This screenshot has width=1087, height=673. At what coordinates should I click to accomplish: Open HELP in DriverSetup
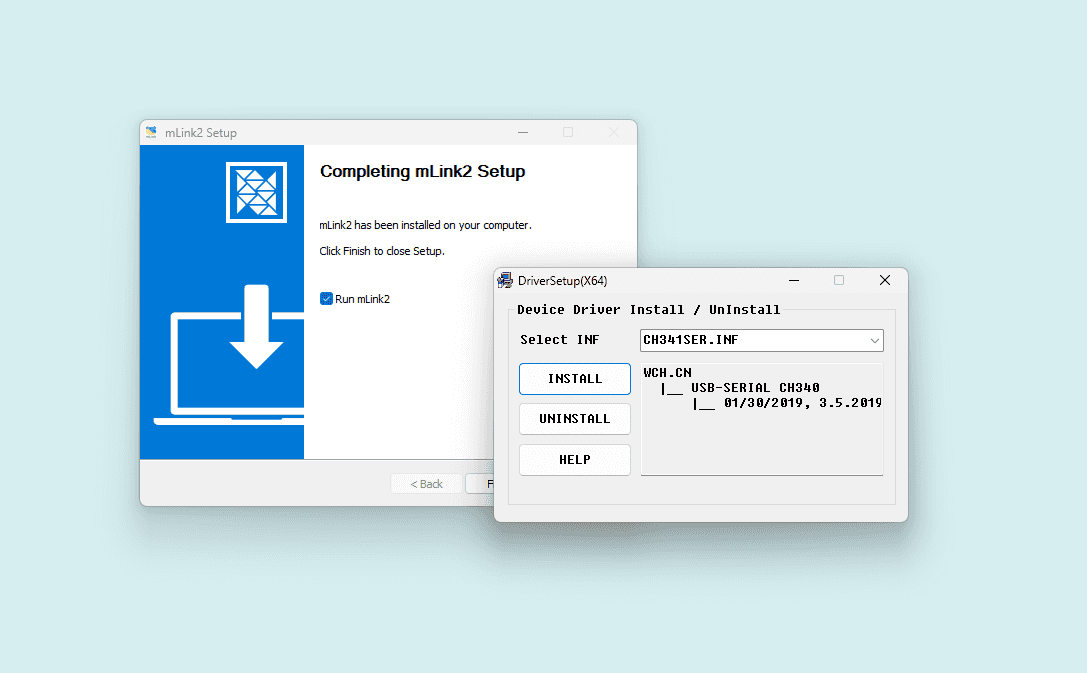[x=574, y=460]
